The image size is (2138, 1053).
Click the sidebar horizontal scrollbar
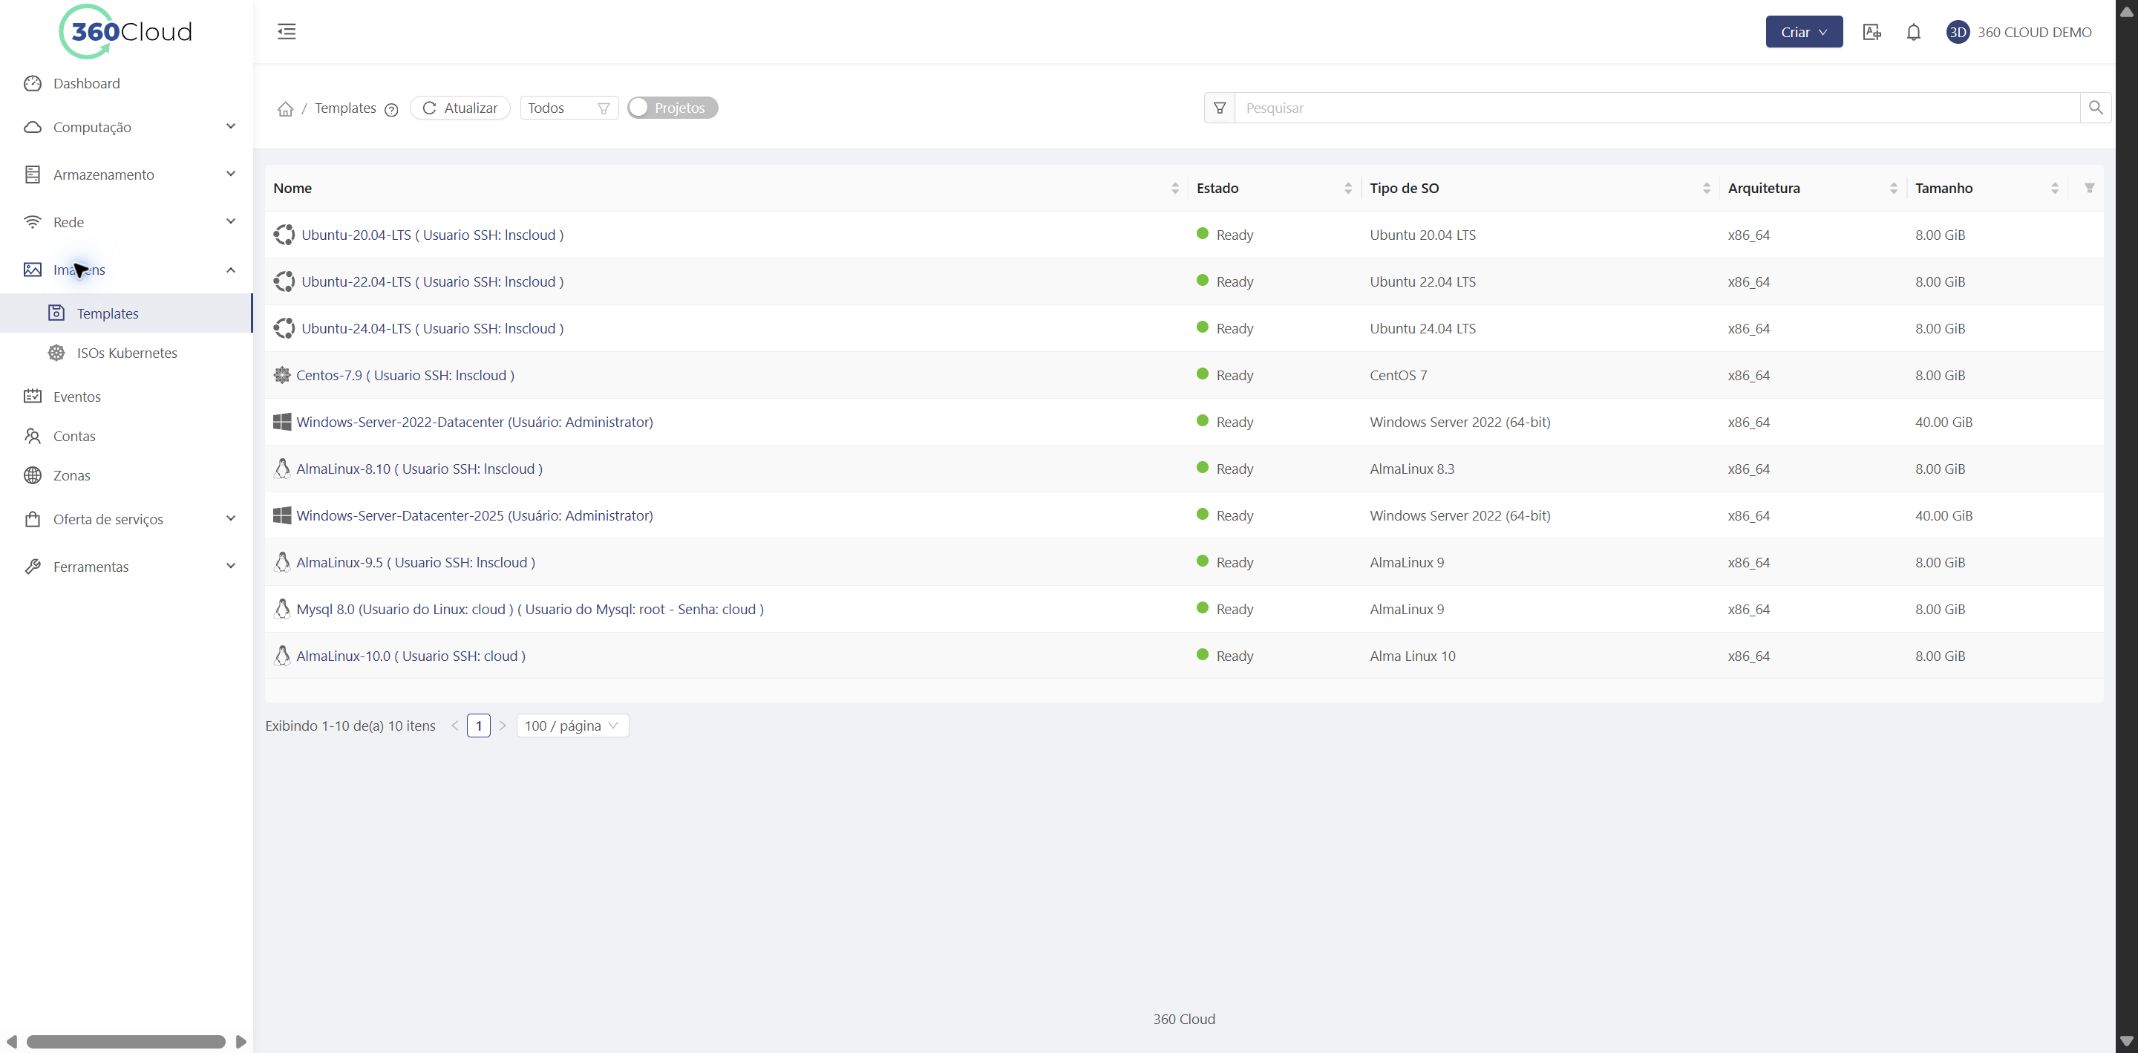point(126,1042)
